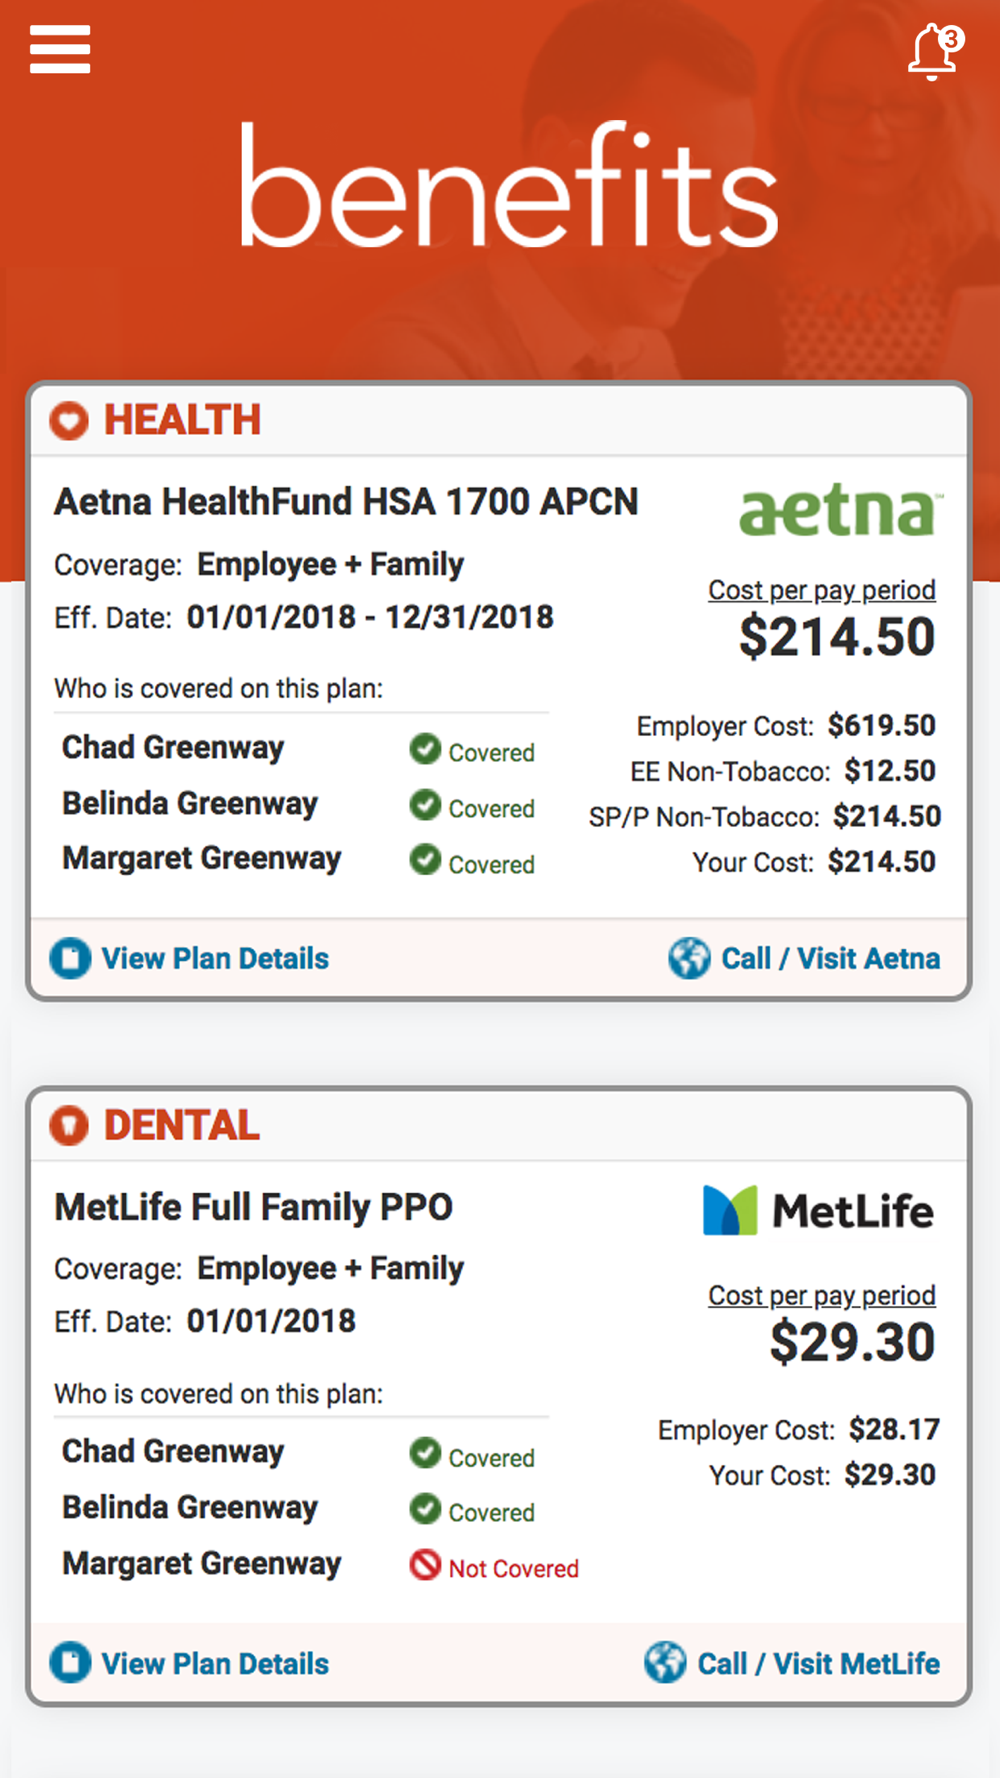Select Call / Visit MetLife link
The width and height of the screenshot is (1000, 1778).
tap(818, 1663)
